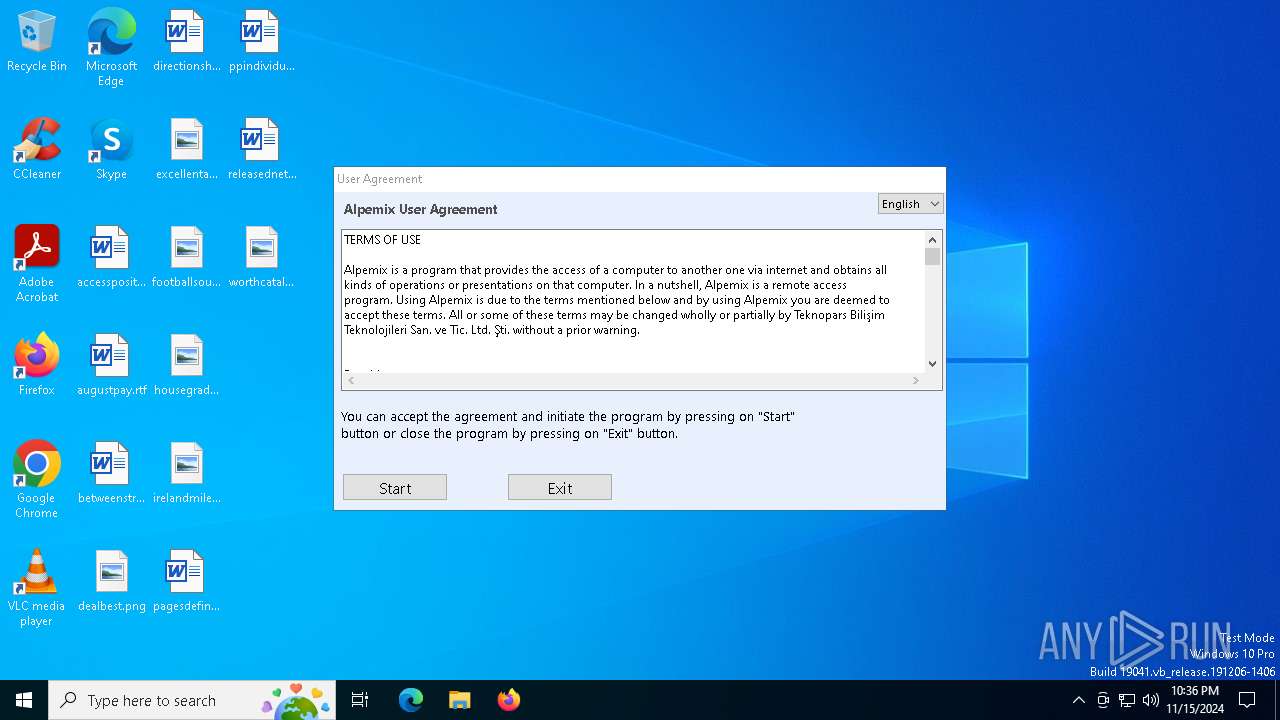This screenshot has height=720, width=1280.
Task: Select the worthcatal... image file icon
Action: click(261, 257)
